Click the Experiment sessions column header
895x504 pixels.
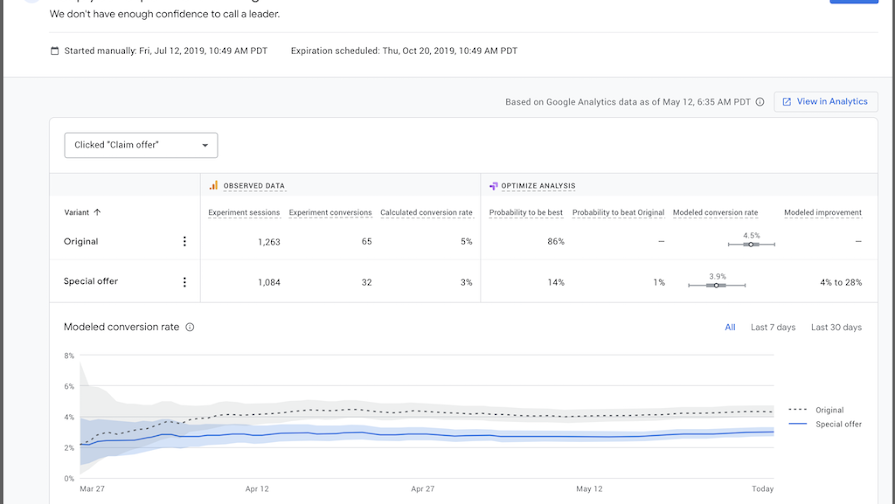pos(244,212)
